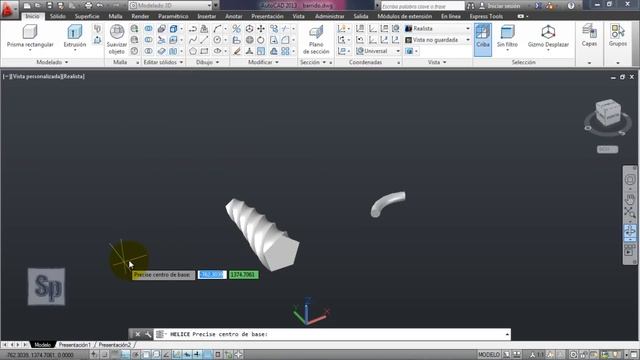Click the Print icon in quick access toolbar
640x360 pixels.
(89, 6)
